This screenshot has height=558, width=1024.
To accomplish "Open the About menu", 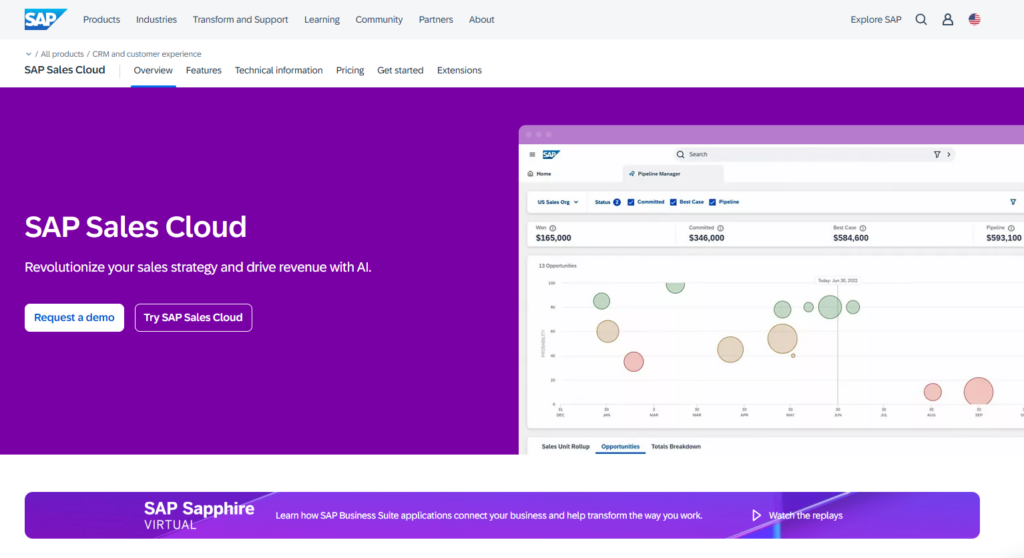I will point(481,20).
